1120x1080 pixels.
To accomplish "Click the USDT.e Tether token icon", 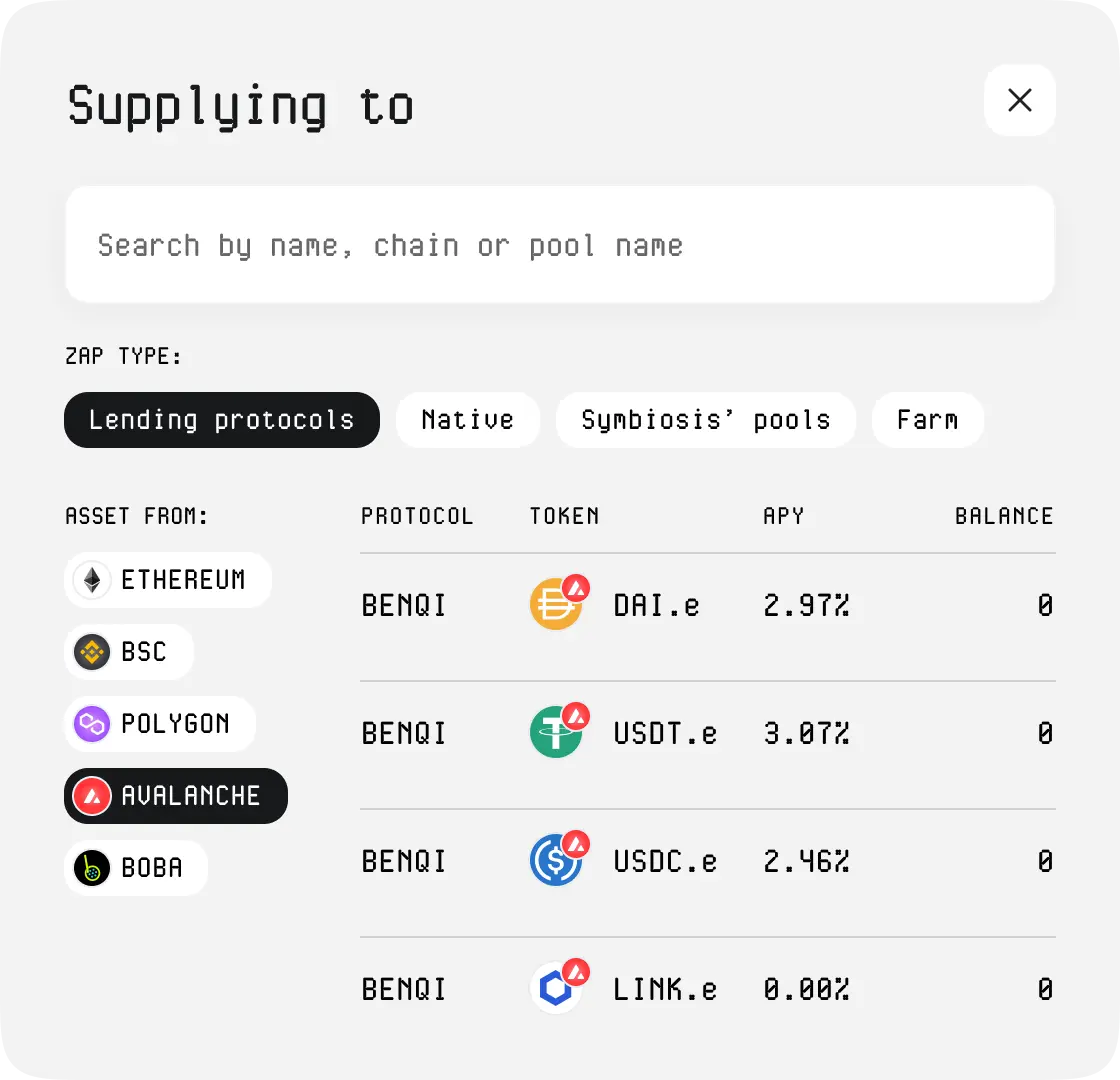I will click(556, 733).
